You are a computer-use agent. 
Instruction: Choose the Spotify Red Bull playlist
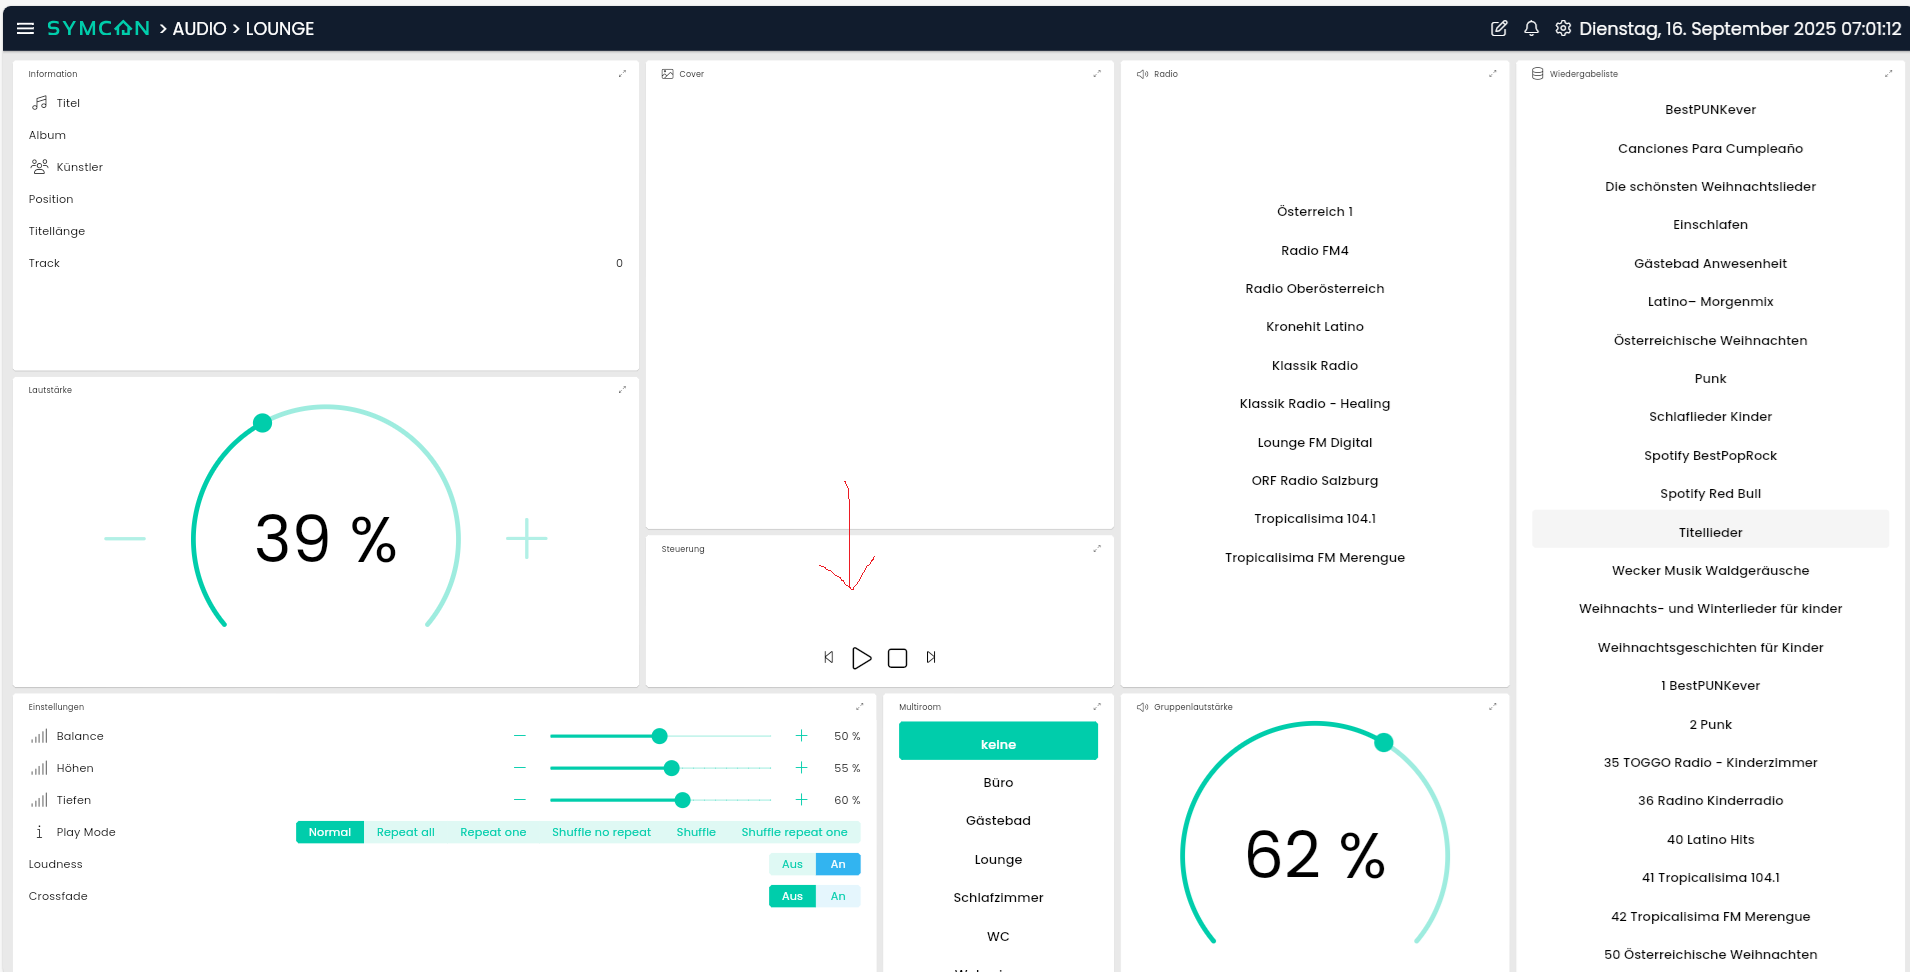(1710, 494)
